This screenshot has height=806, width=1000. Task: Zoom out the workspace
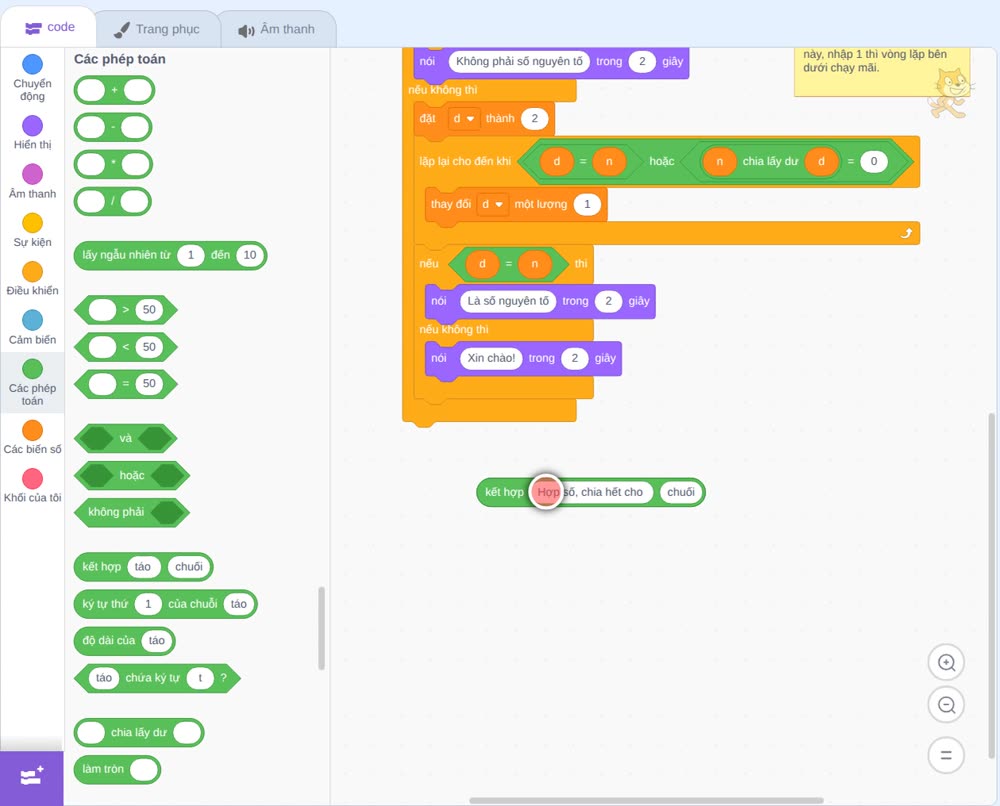(946, 705)
